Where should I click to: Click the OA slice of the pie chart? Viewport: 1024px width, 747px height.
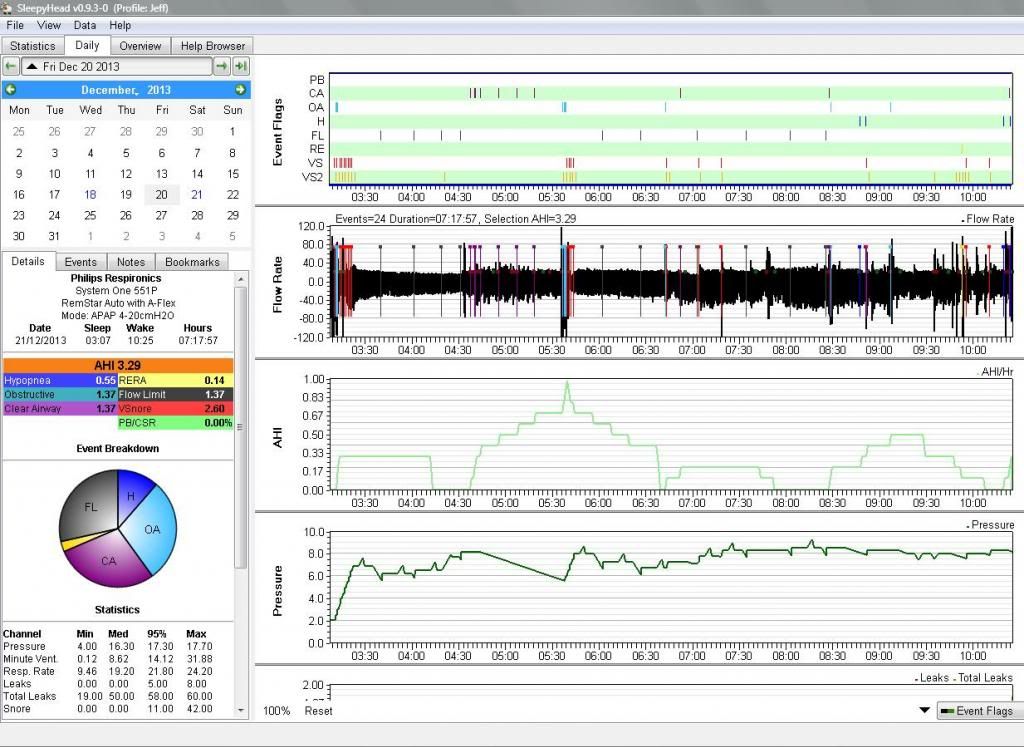[x=152, y=530]
